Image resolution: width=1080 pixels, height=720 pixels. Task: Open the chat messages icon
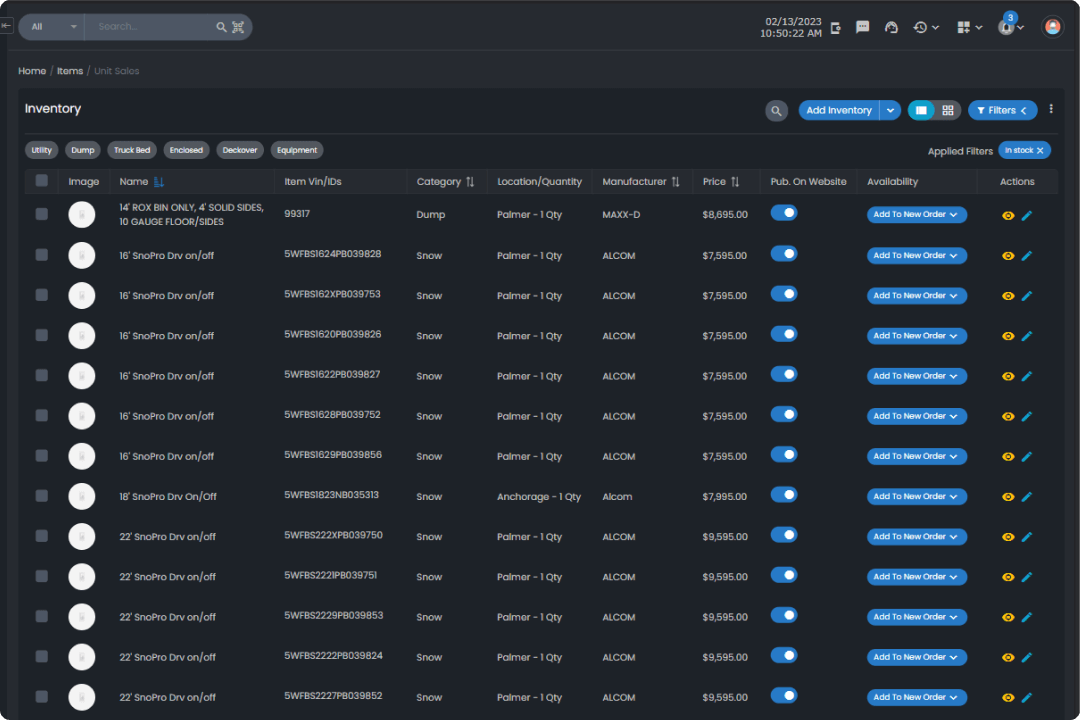tap(862, 27)
